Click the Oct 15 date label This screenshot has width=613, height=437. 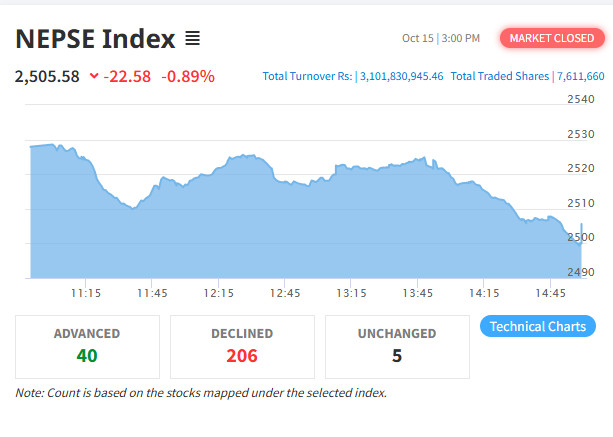pos(417,38)
